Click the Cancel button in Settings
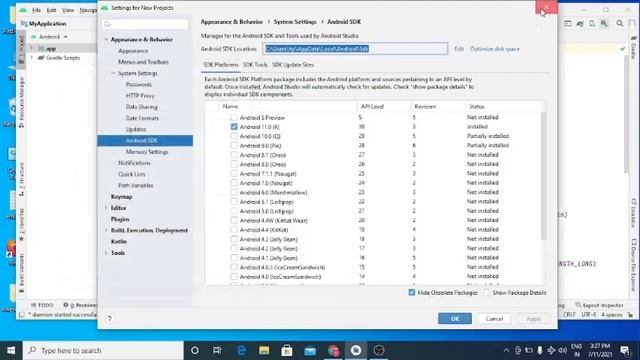Viewport: 640px width, 360px height. (x=494, y=318)
